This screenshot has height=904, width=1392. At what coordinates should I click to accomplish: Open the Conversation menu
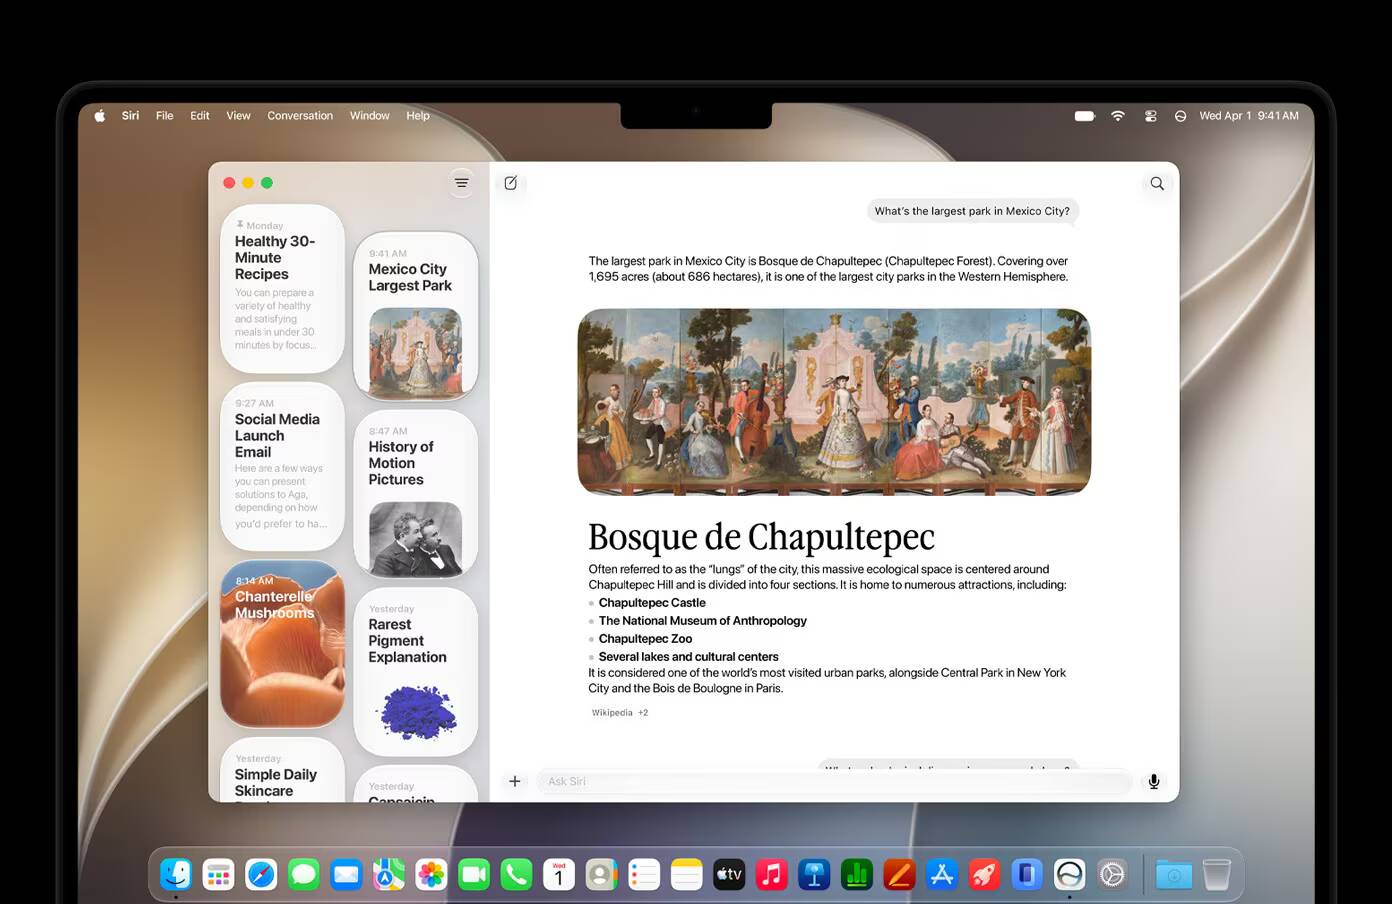300,116
